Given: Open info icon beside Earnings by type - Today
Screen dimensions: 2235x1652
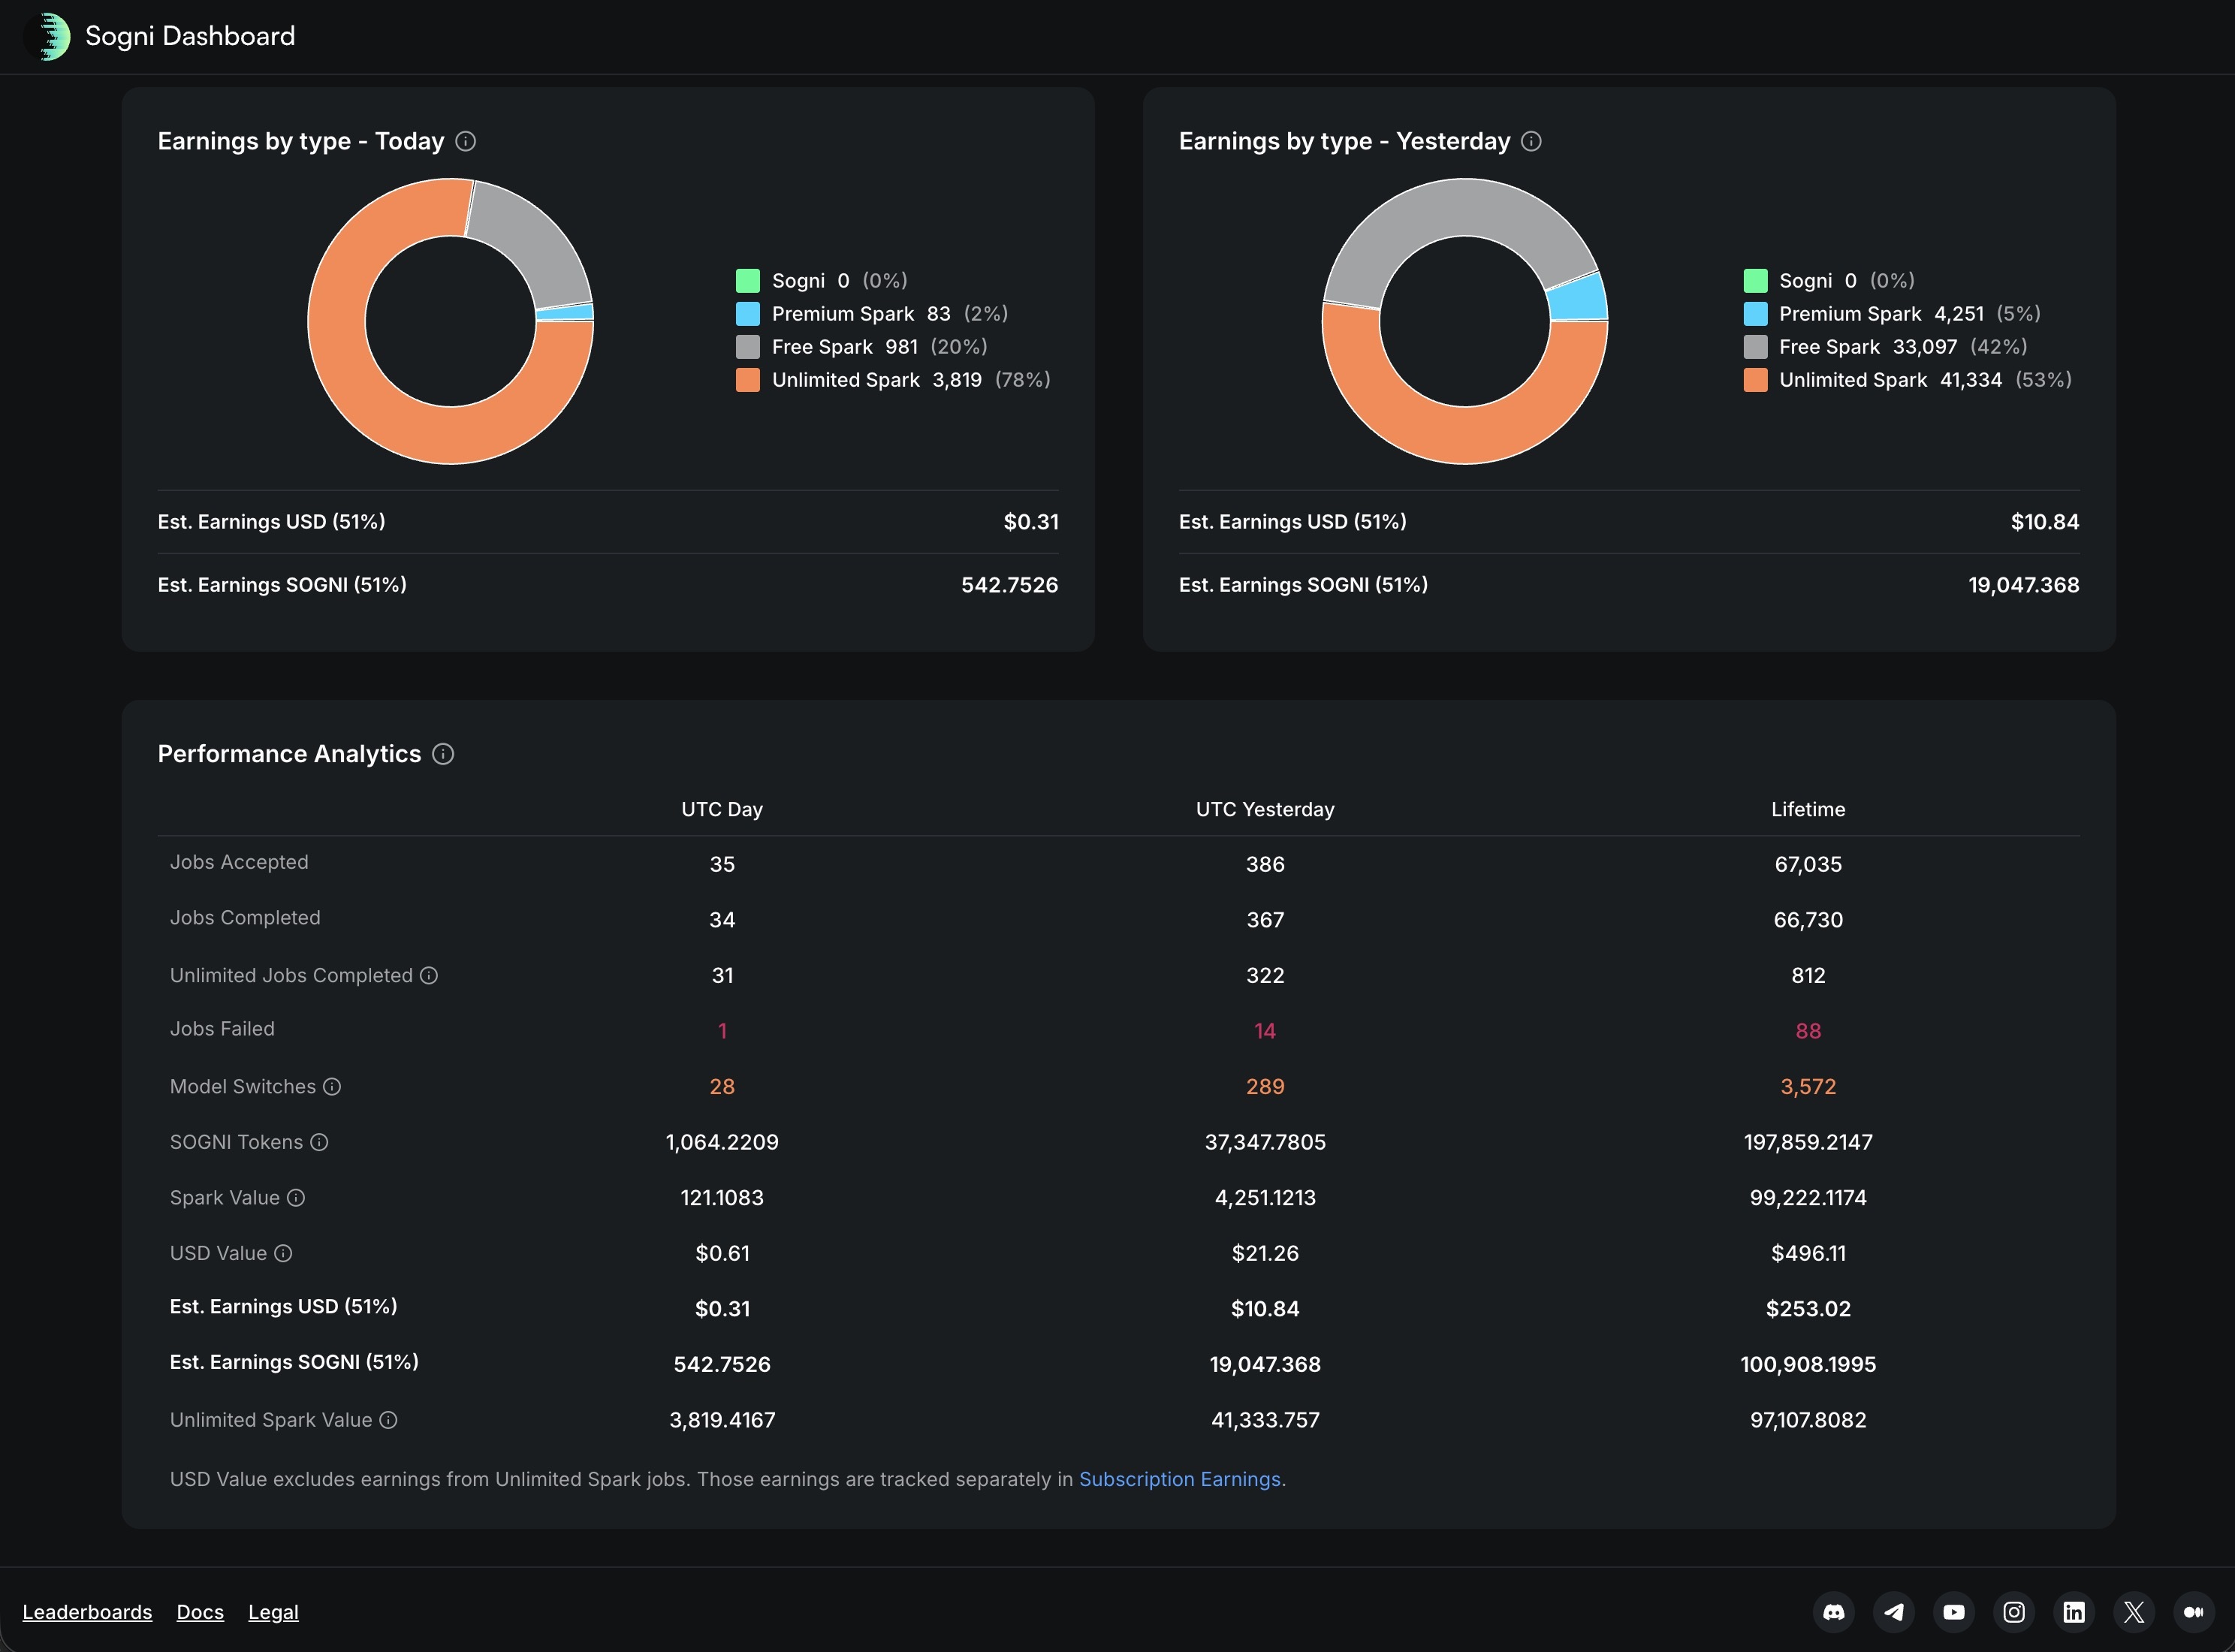Looking at the screenshot, I should pos(465,141).
